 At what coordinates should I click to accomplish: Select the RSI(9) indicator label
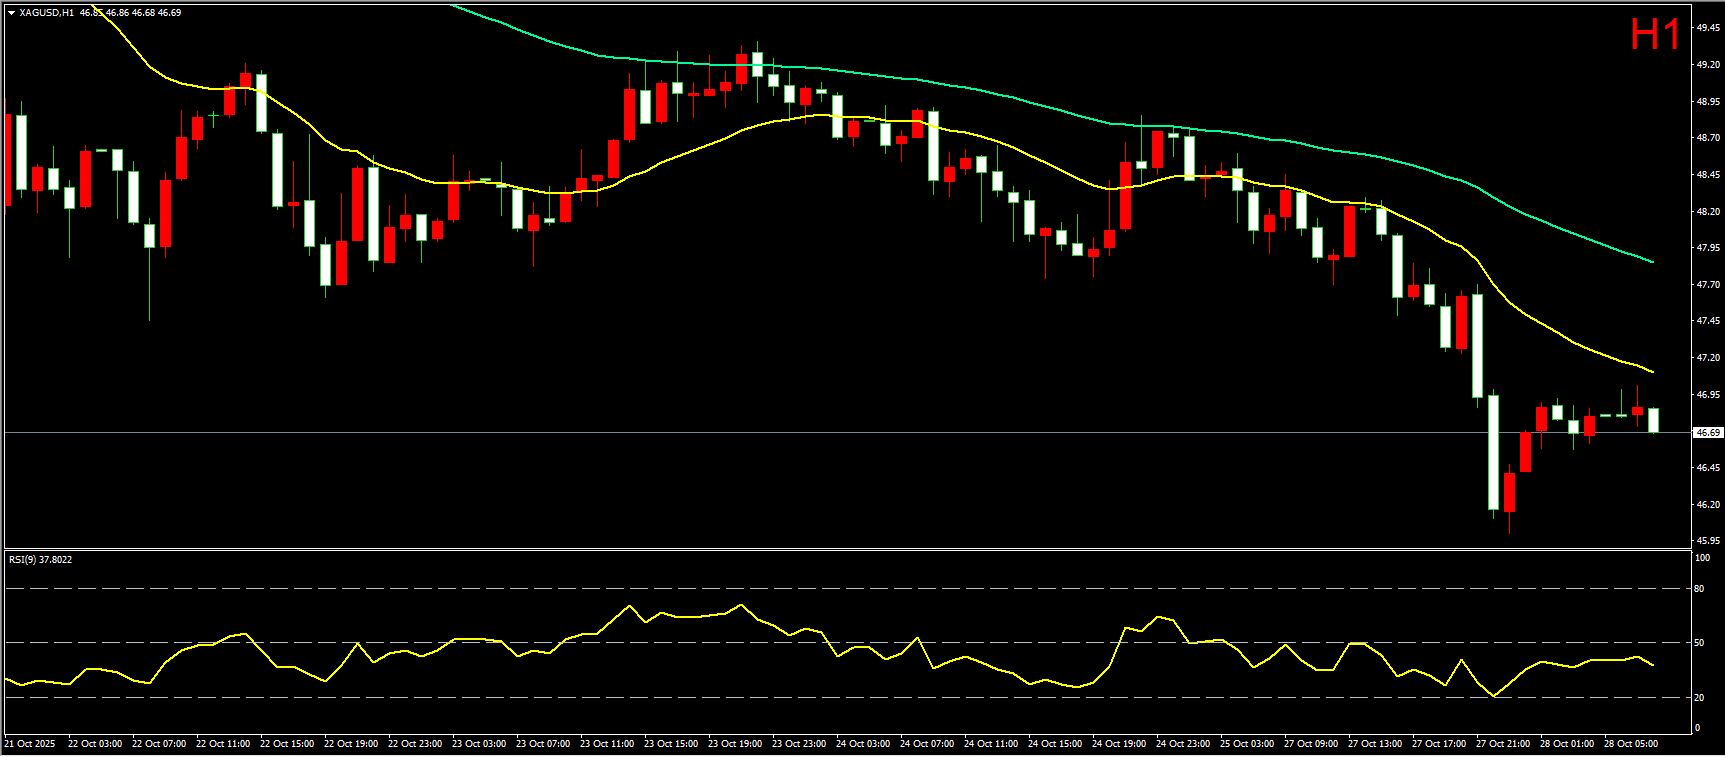[x=40, y=559]
